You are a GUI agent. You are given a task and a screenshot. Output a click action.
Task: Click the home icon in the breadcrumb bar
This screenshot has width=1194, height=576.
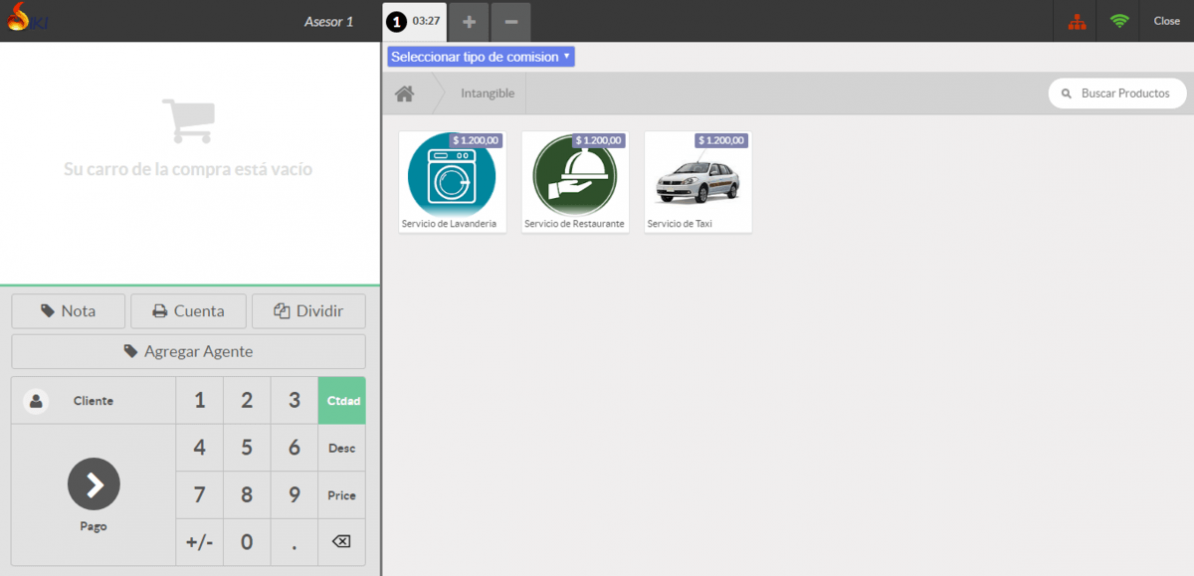click(x=406, y=92)
